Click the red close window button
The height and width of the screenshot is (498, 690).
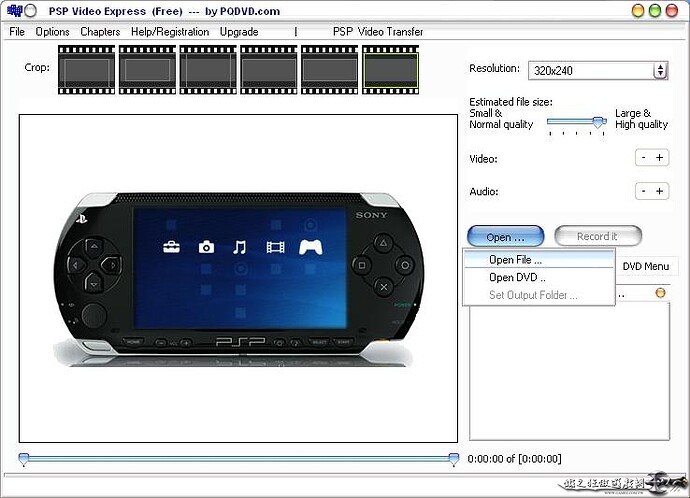coord(672,11)
